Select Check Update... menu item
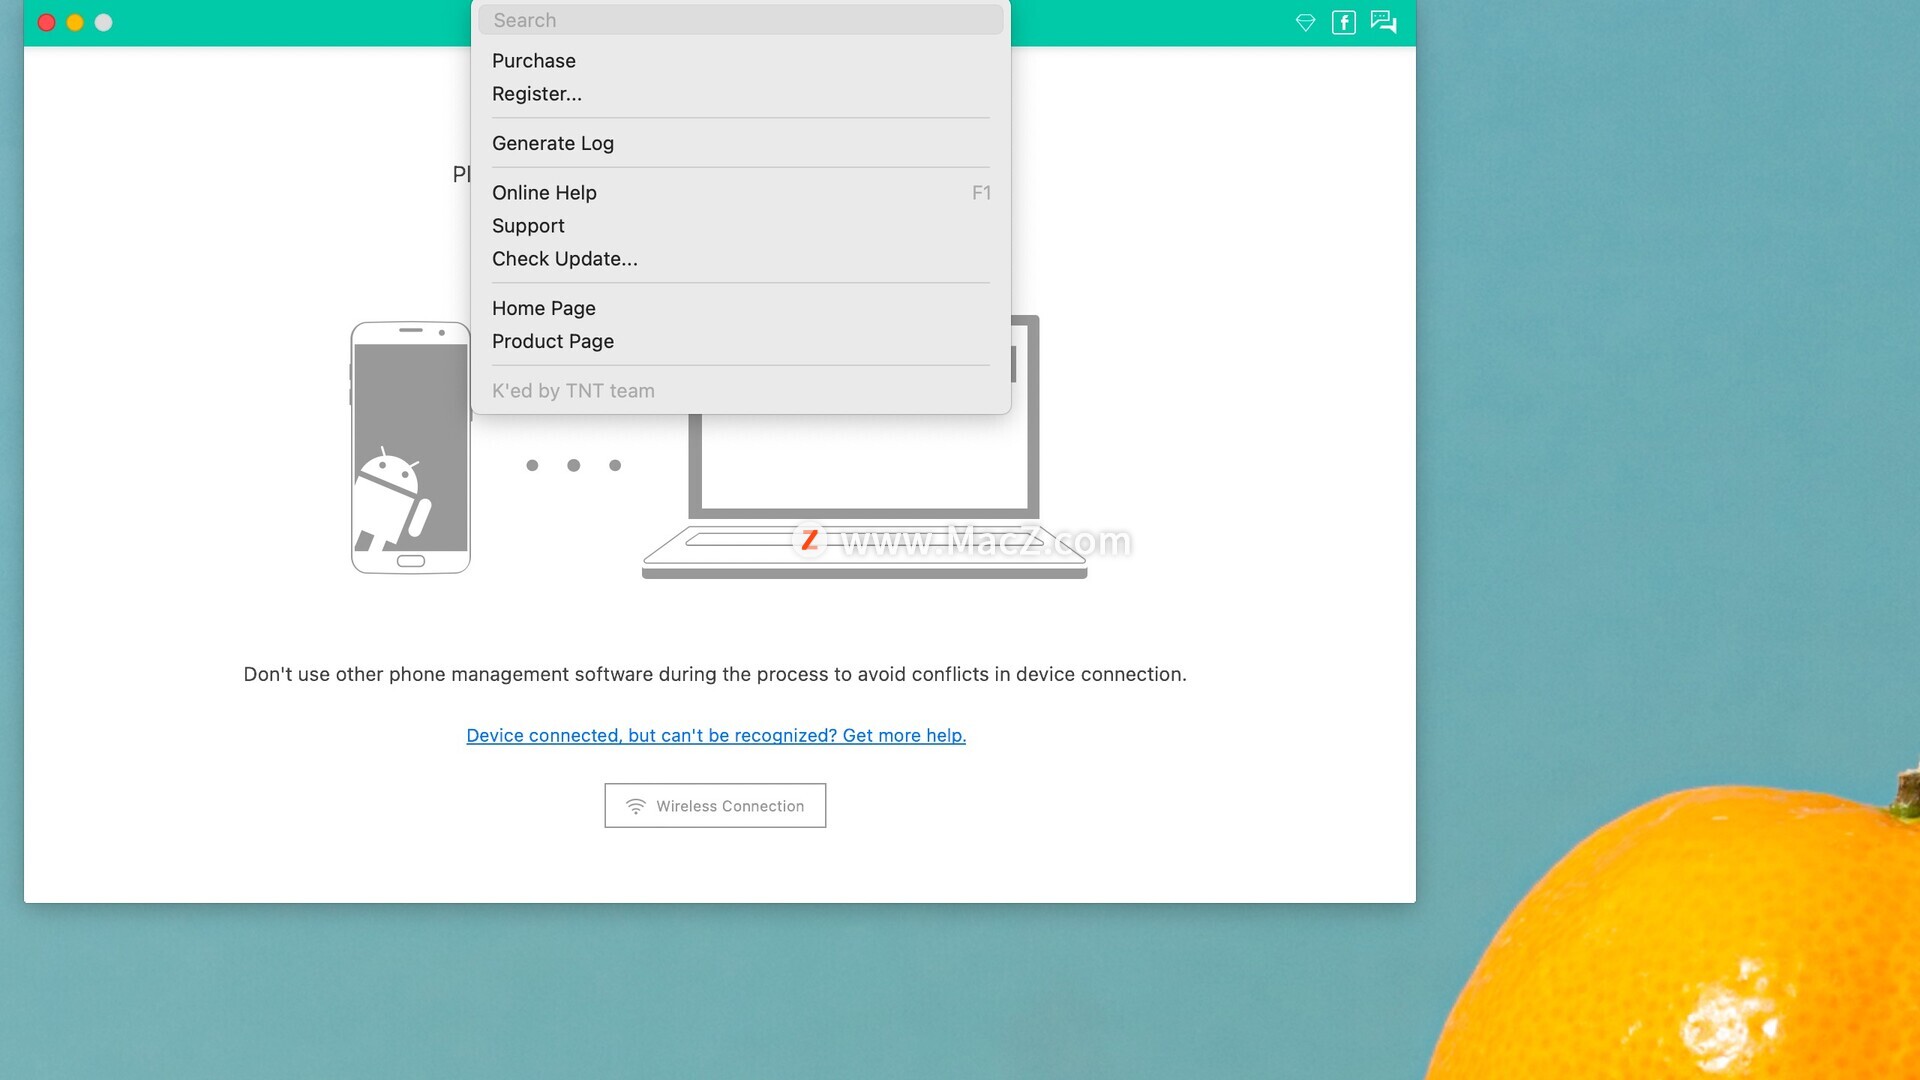The image size is (1920, 1080). pyautogui.click(x=741, y=259)
